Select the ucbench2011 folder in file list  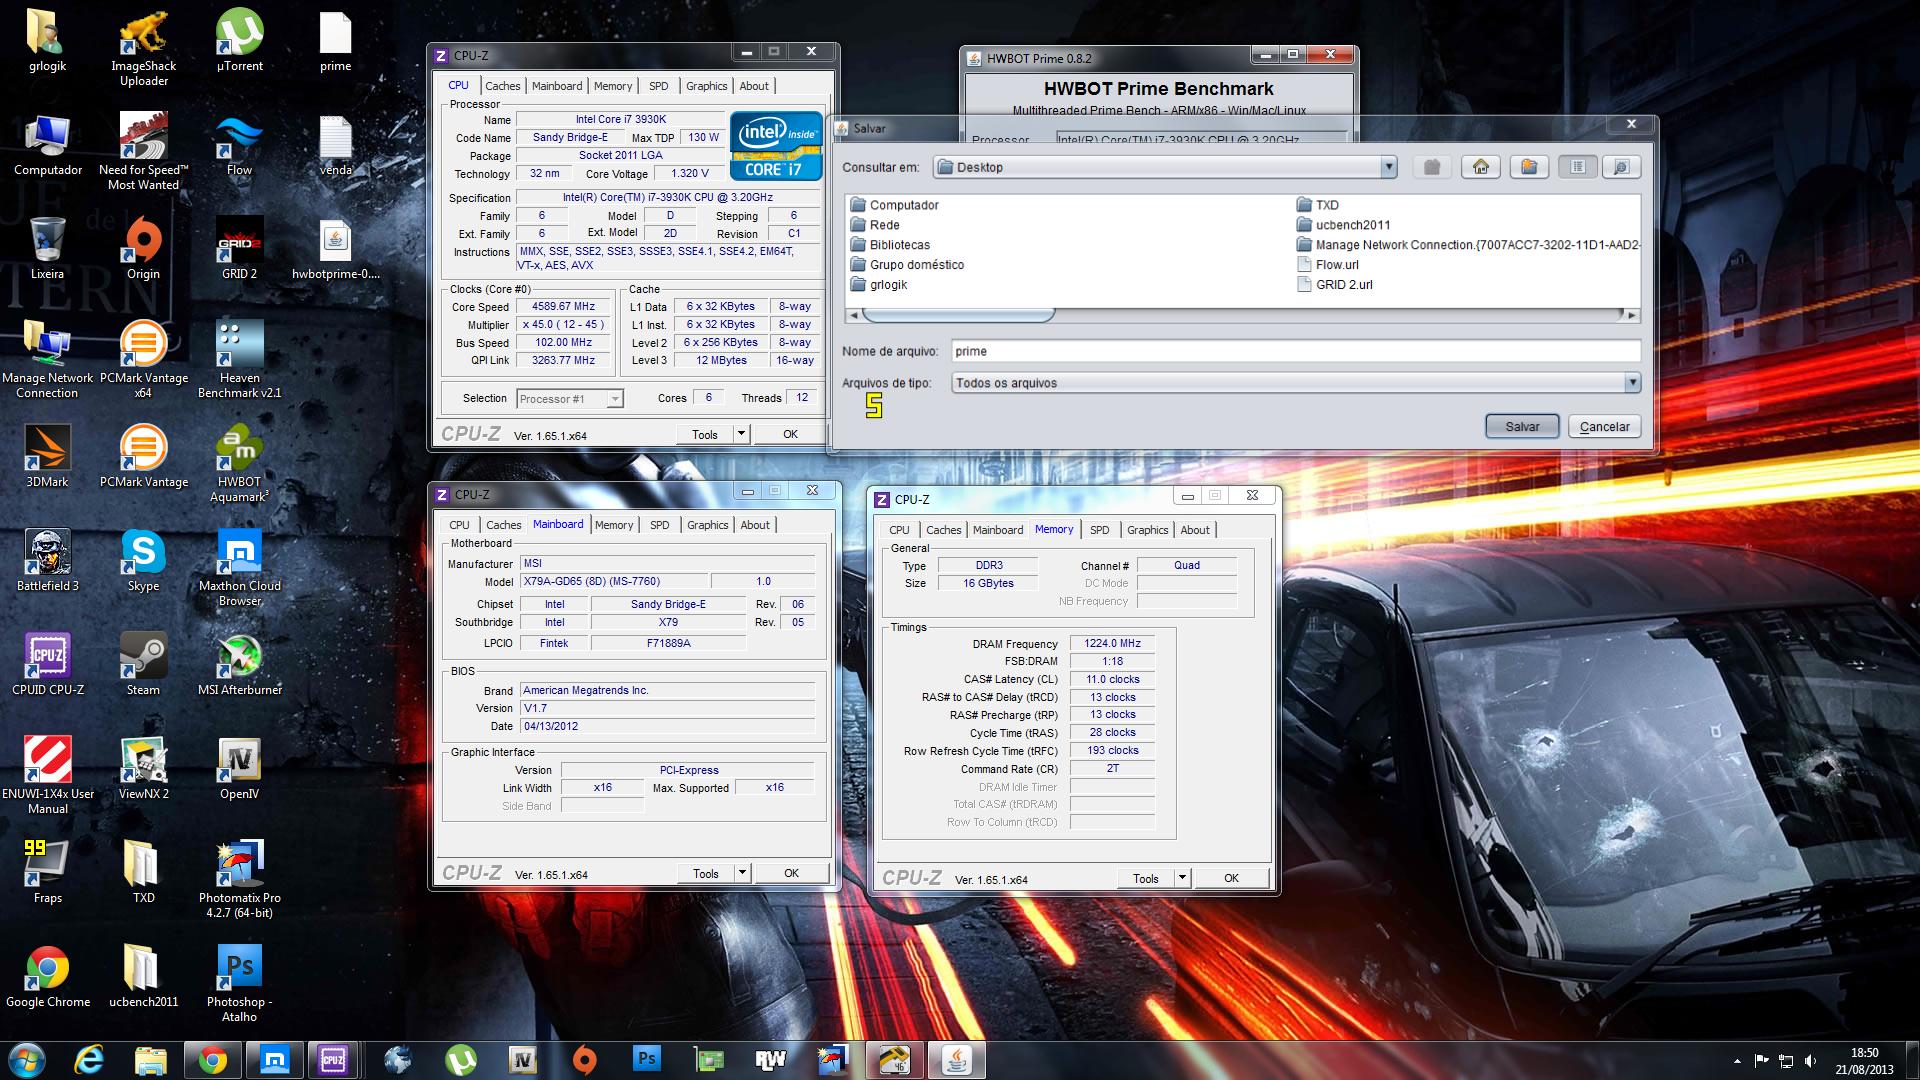click(x=1343, y=225)
